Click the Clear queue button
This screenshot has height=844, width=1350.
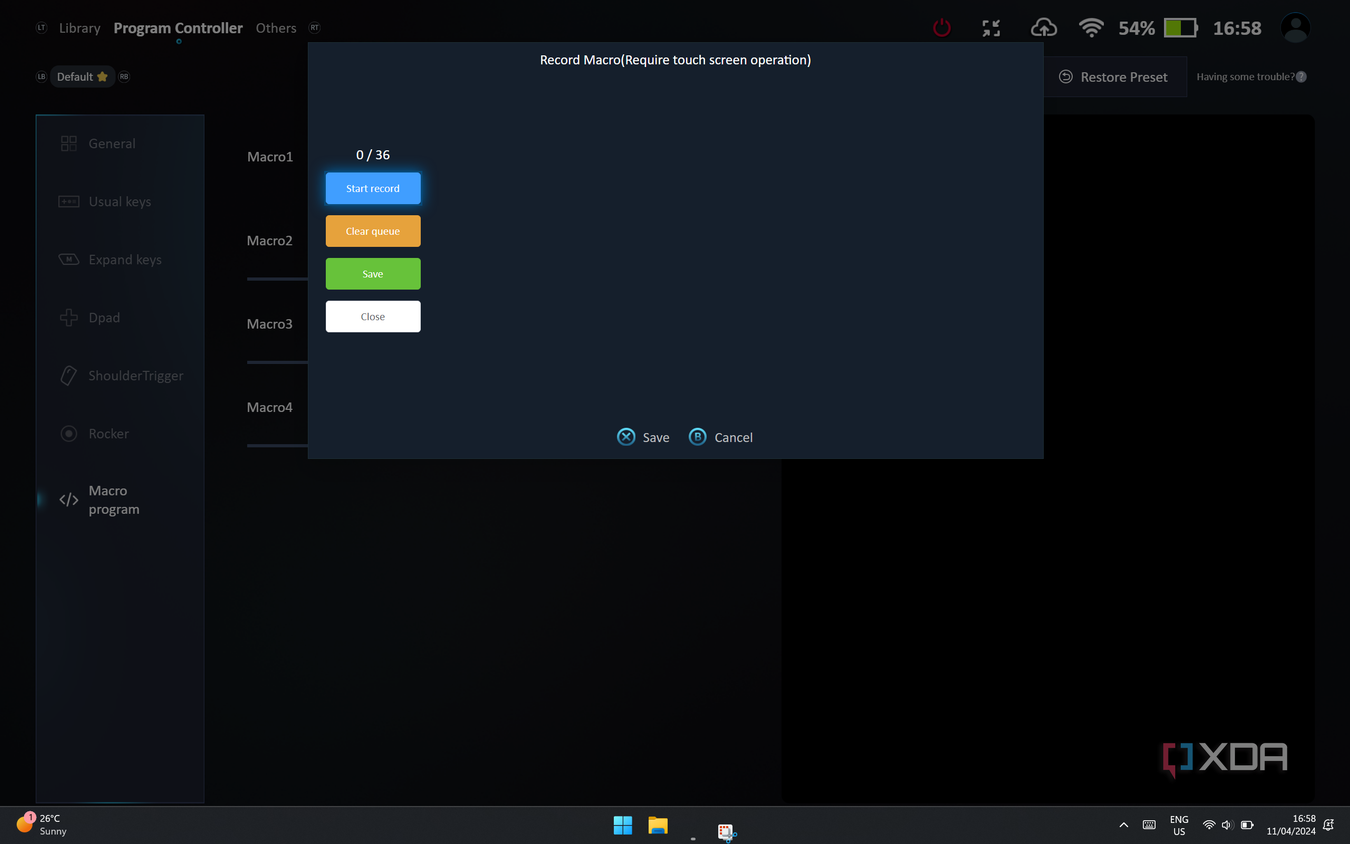(373, 231)
